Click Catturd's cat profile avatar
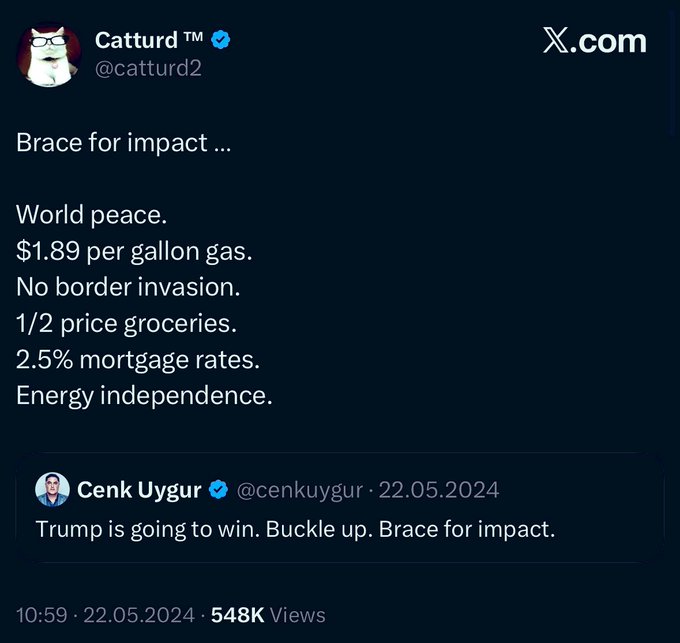 [x=48, y=54]
